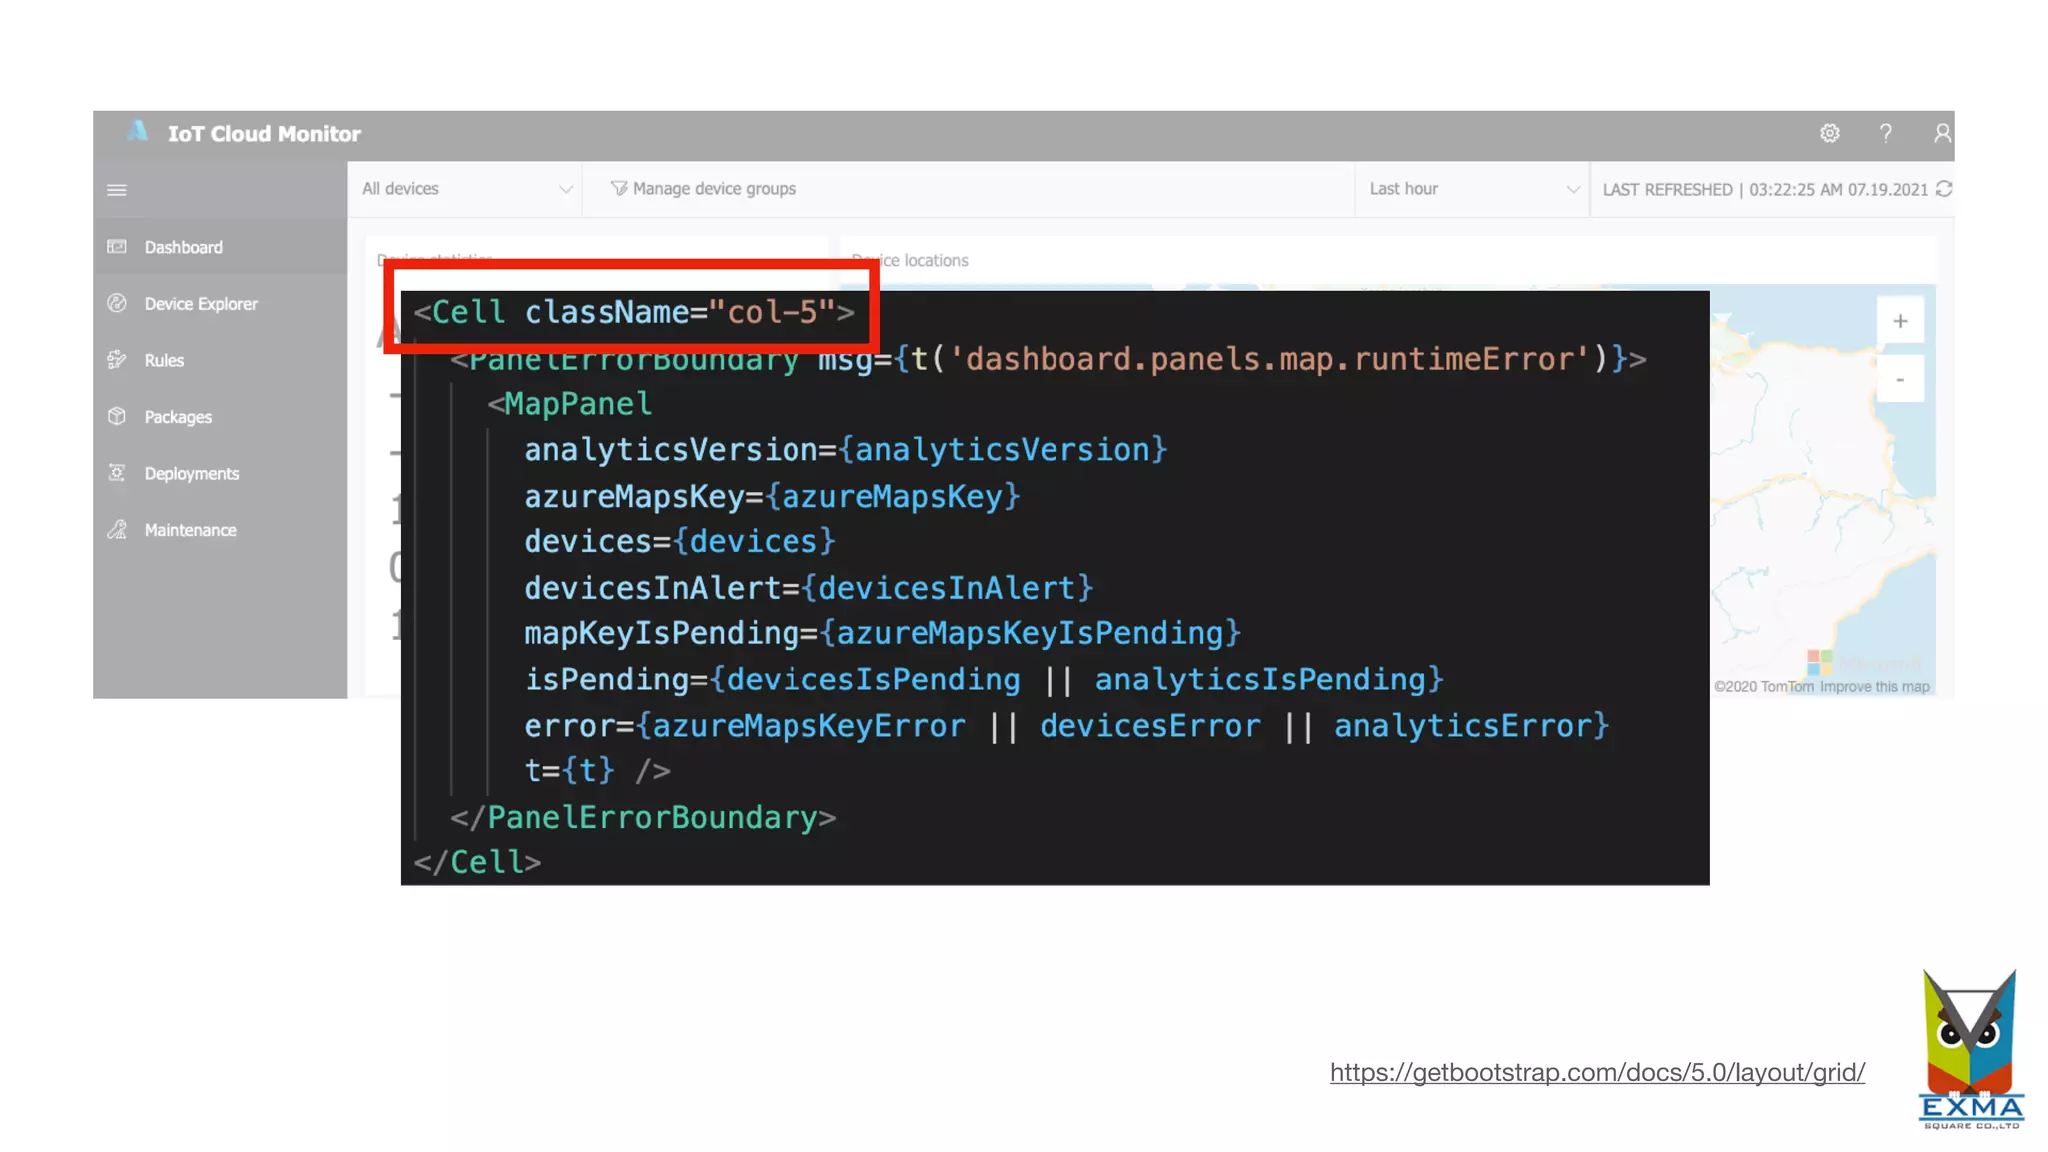Click the IoT Cloud Monitor logo icon
Viewport: 2048px width, 1152px height.
pyautogui.click(x=138, y=132)
